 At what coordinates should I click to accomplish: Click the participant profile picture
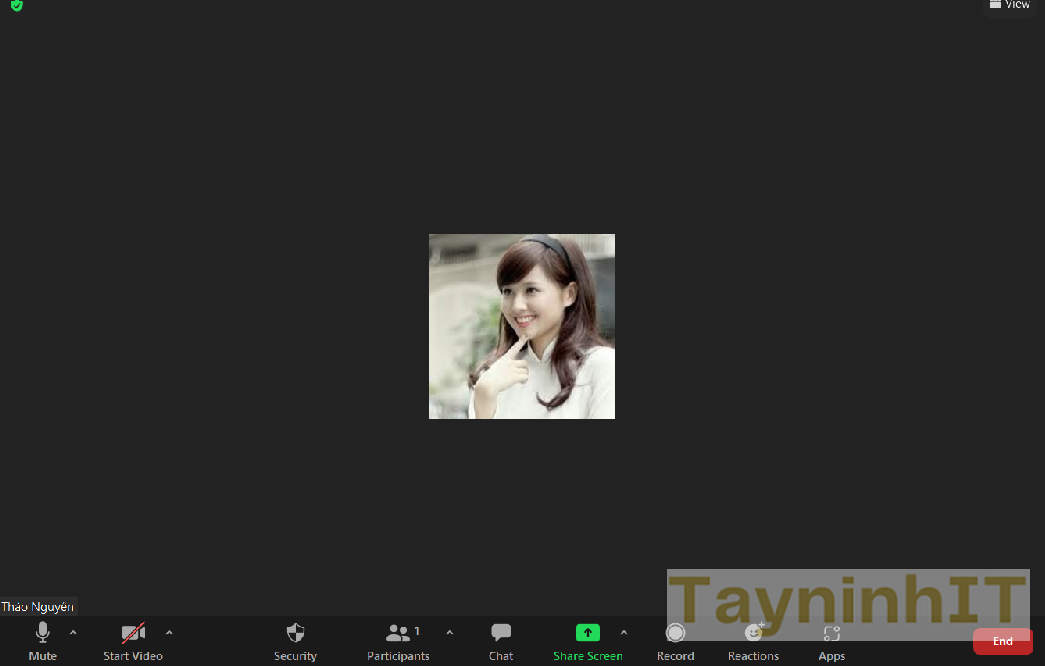[522, 326]
